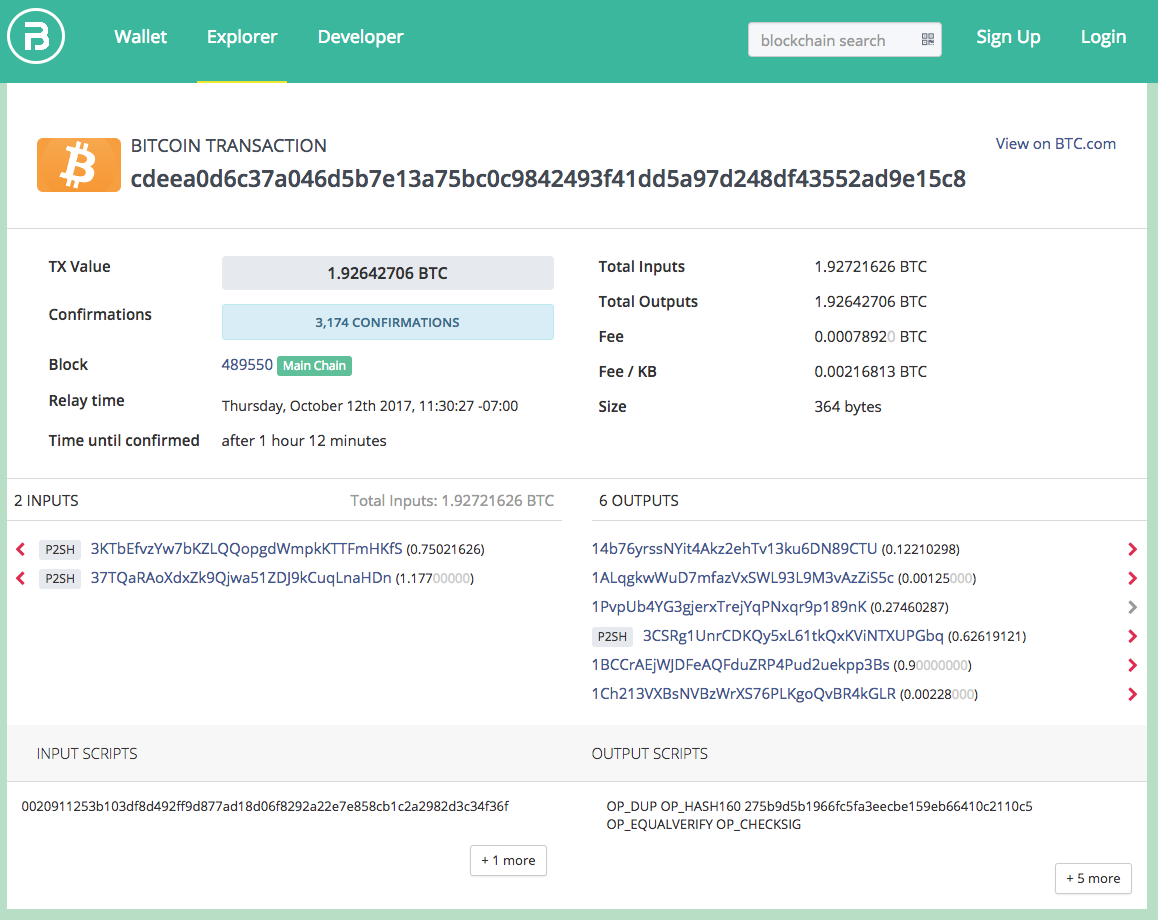
Task: Go to the Developer tab
Action: [360, 37]
